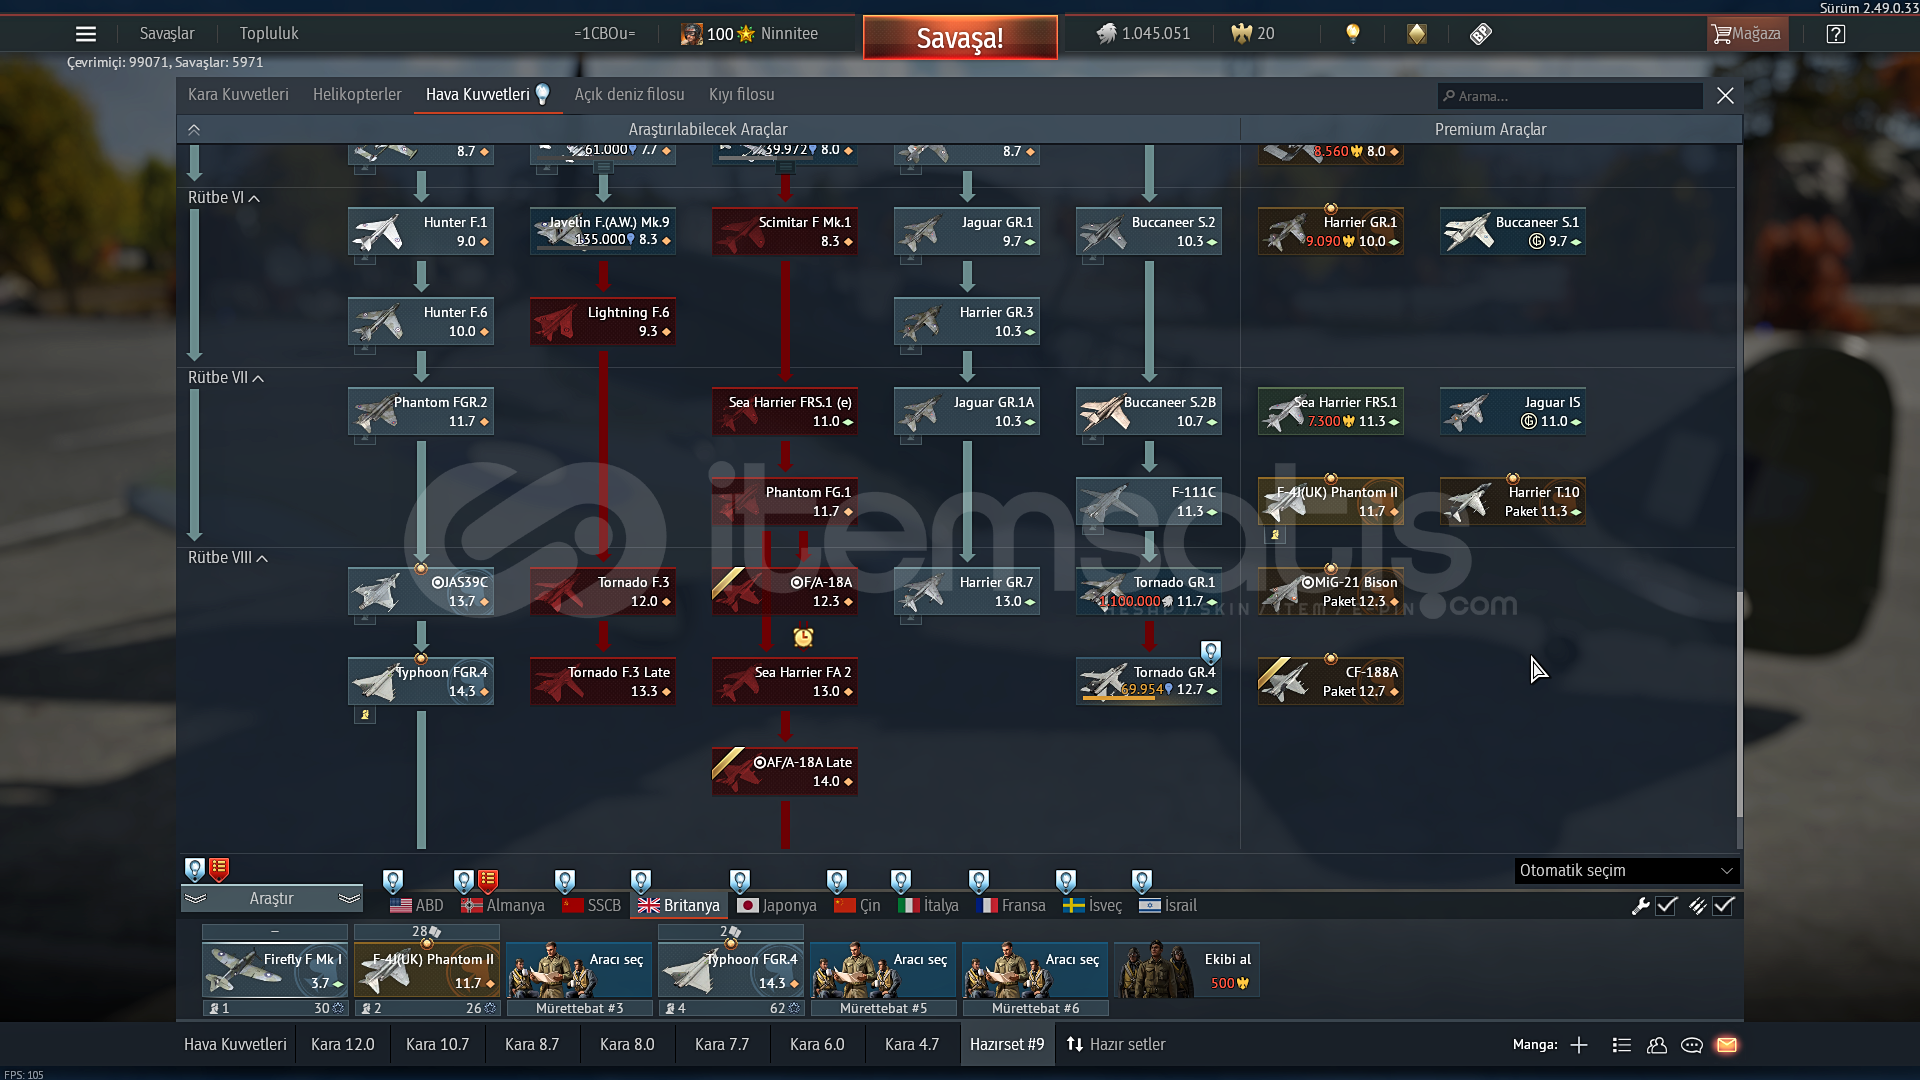
Task: Select the Japonya nation tab
Action: pos(777,906)
